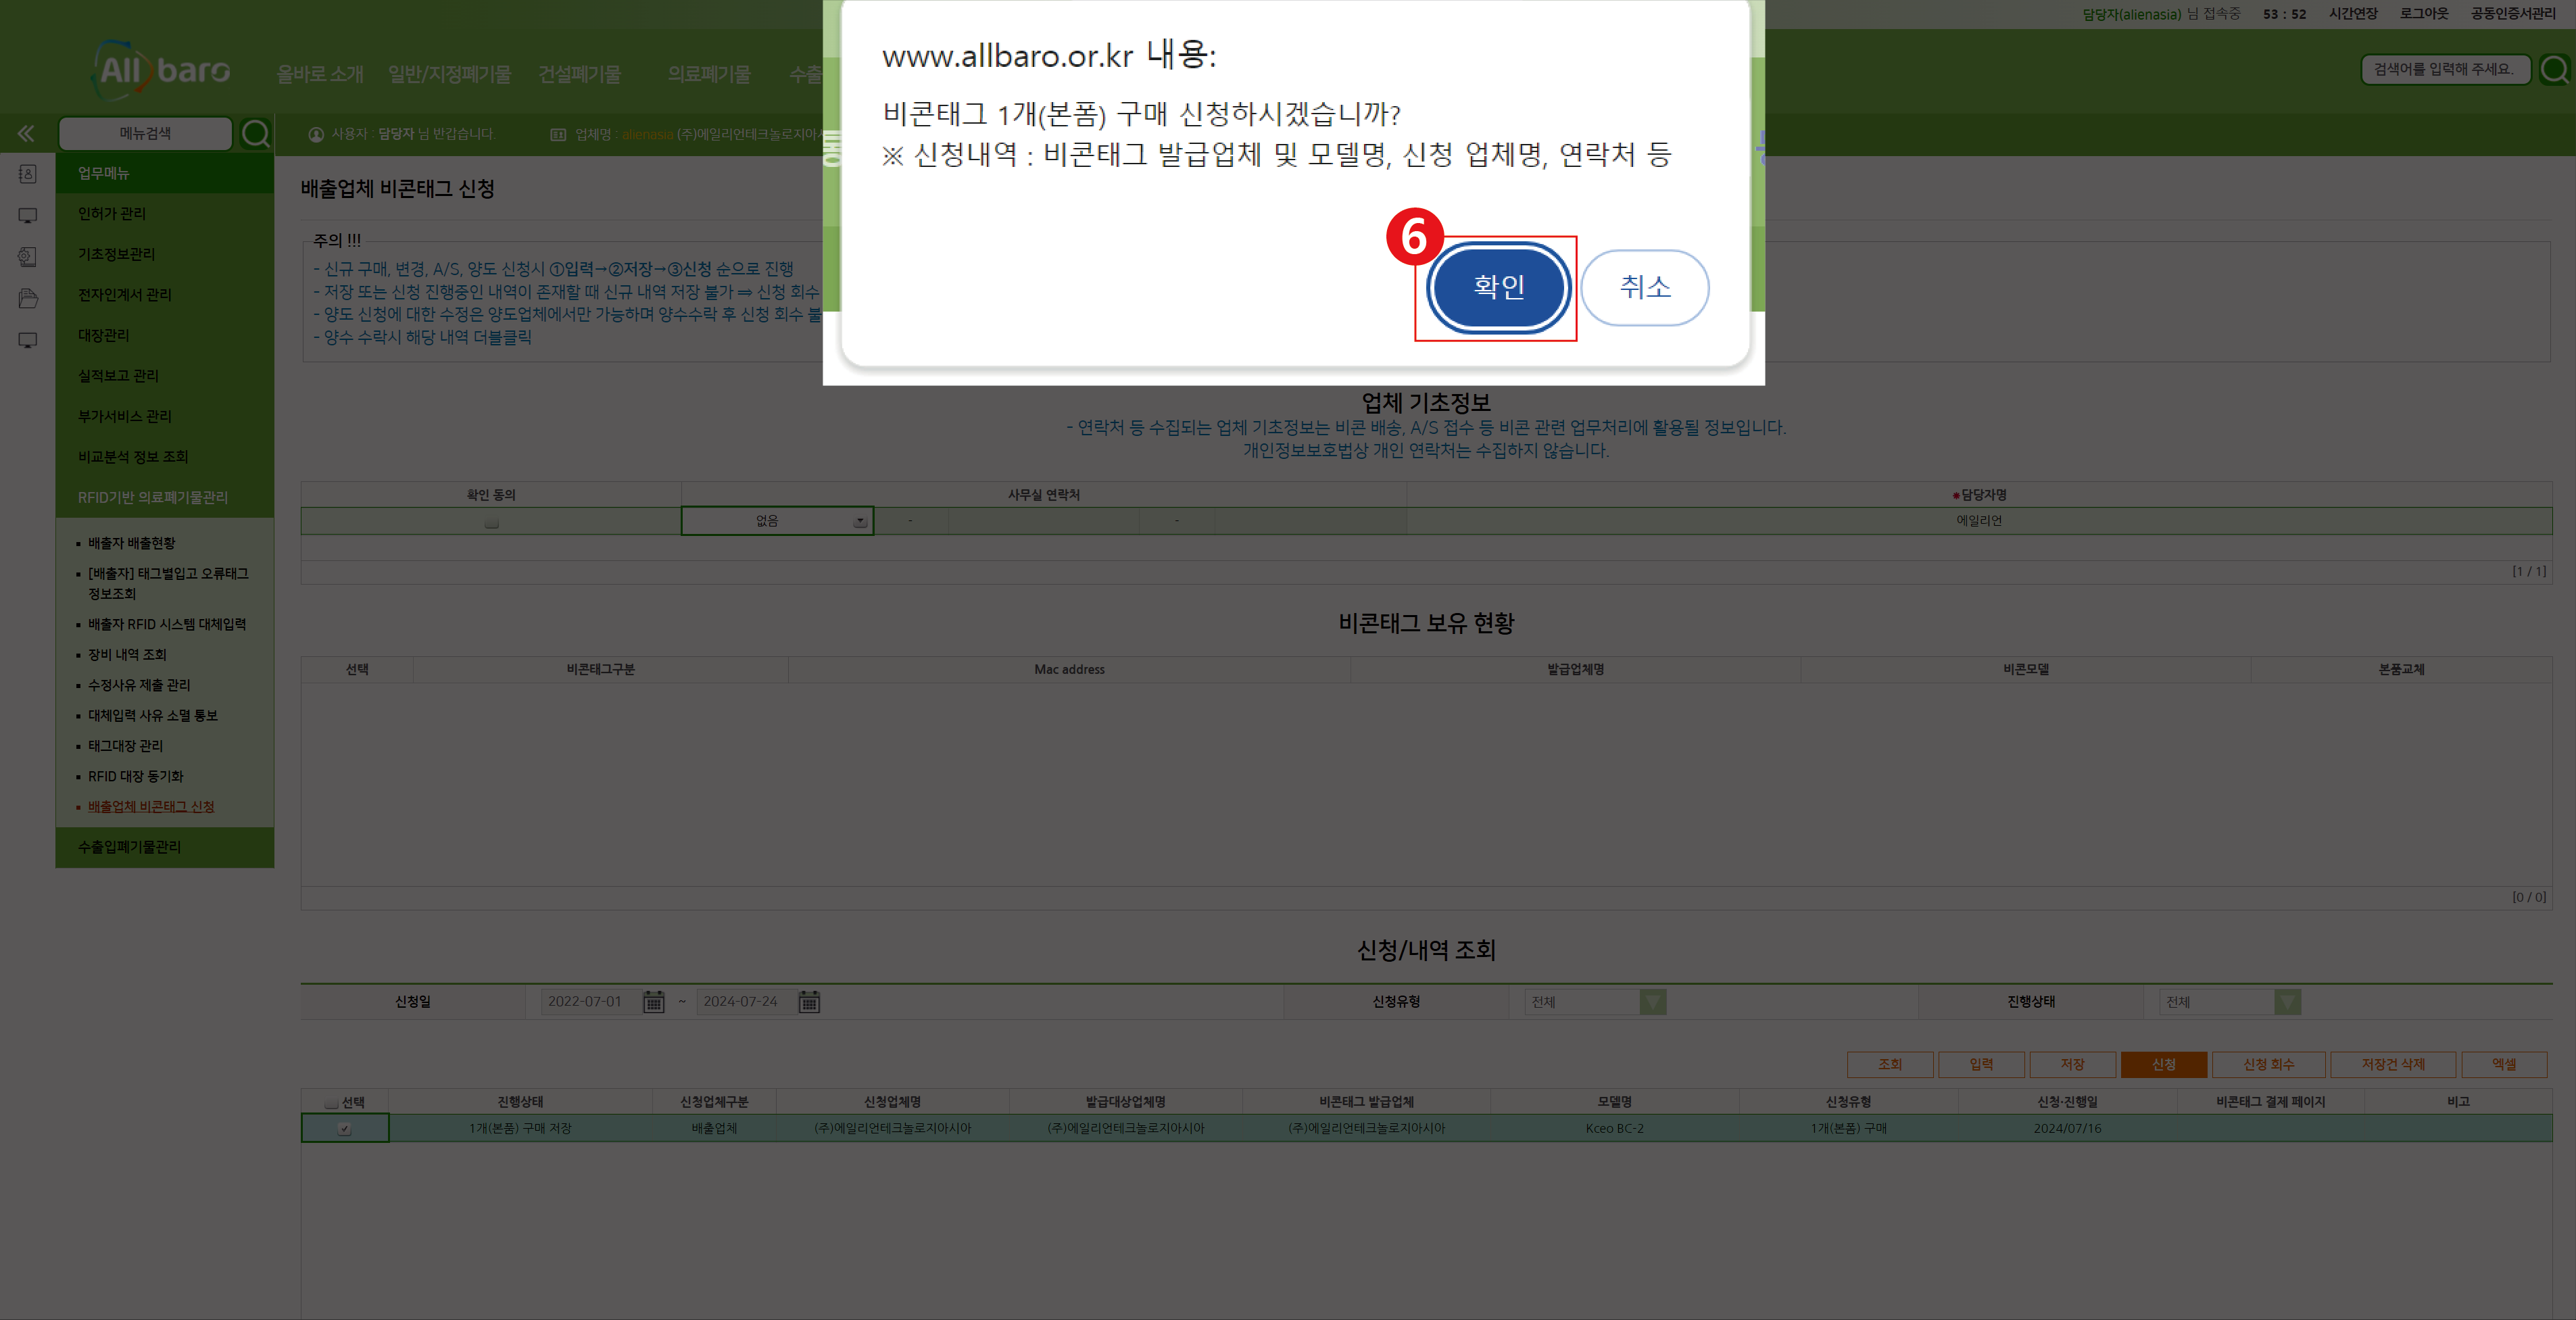Select the address-book icon for 업무메뉴
The image size is (2576, 1320).
[27, 173]
